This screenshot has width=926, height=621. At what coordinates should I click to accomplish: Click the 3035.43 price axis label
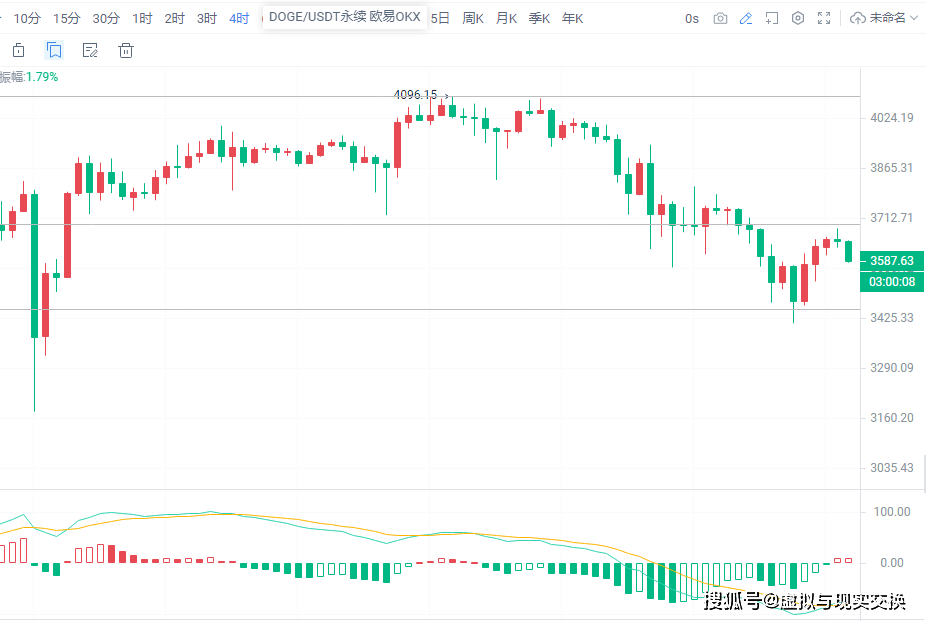tap(892, 468)
